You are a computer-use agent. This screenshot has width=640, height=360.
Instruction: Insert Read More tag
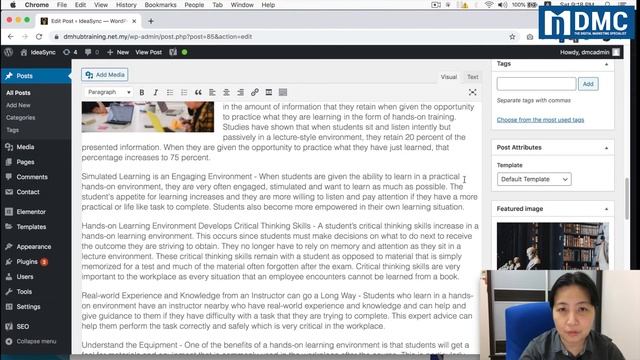[269, 92]
